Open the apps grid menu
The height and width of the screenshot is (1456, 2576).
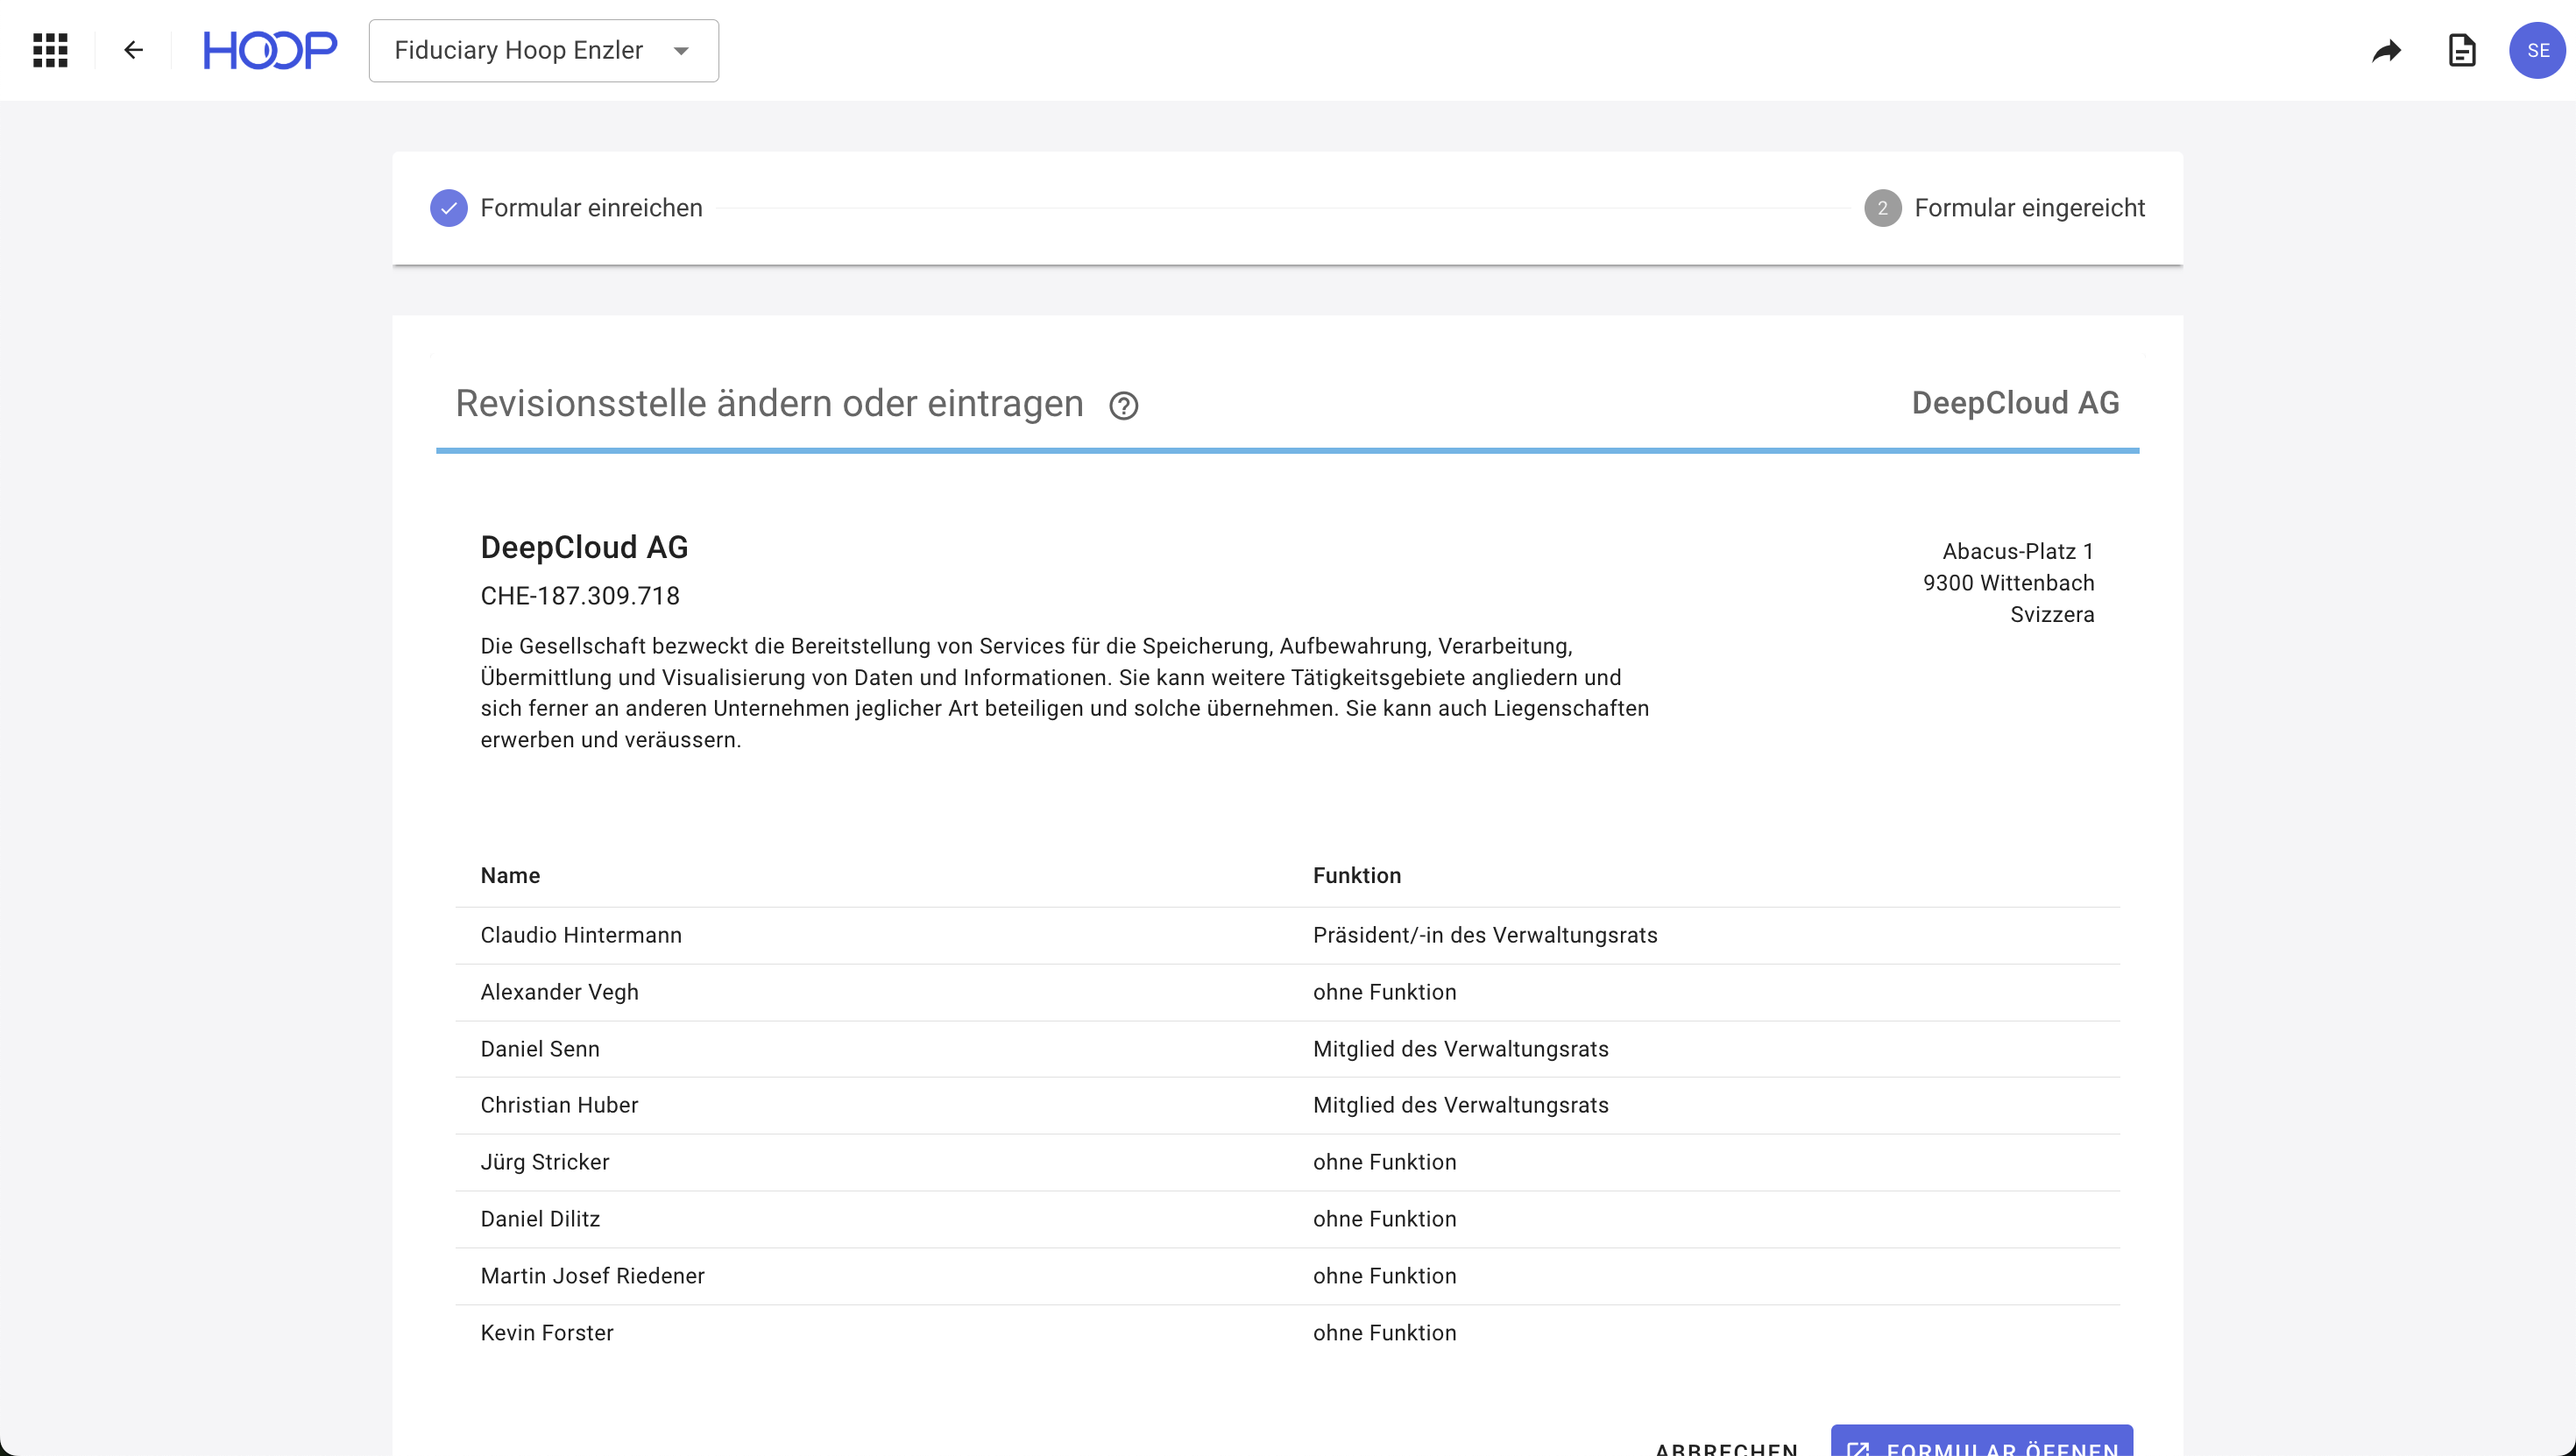[x=50, y=50]
